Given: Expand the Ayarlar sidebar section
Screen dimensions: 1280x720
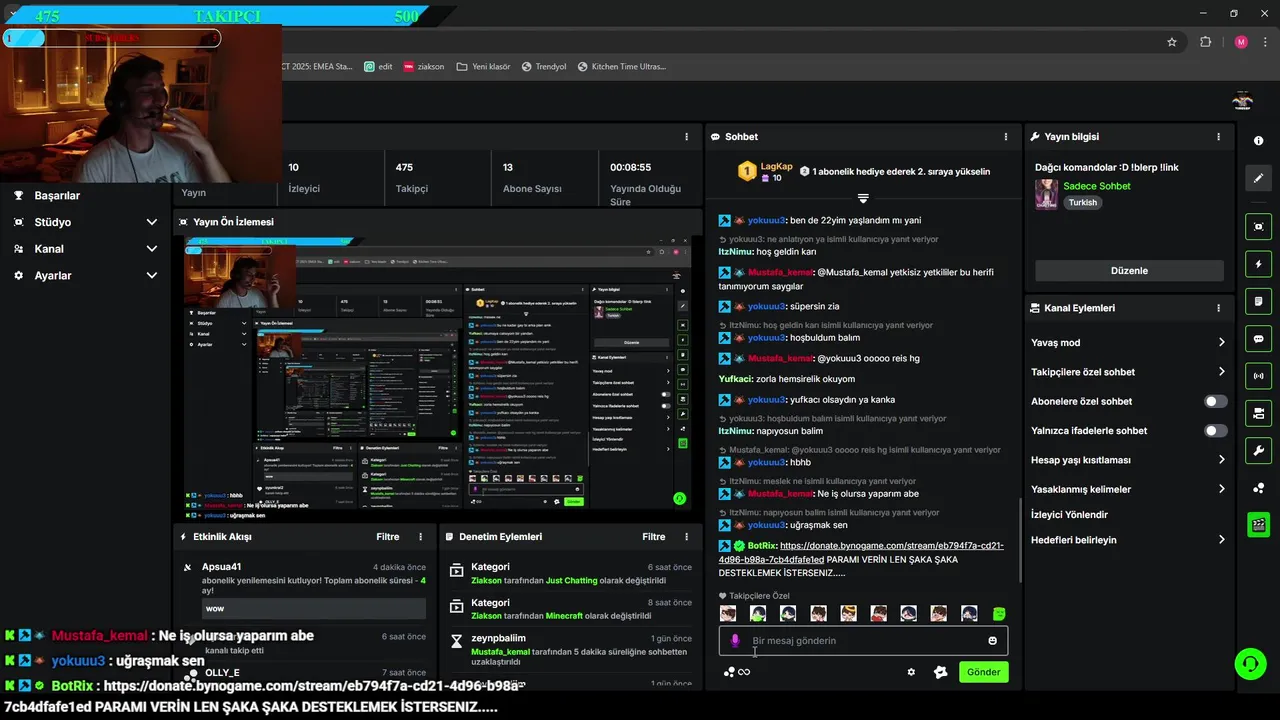Looking at the screenshot, I should pos(151,275).
